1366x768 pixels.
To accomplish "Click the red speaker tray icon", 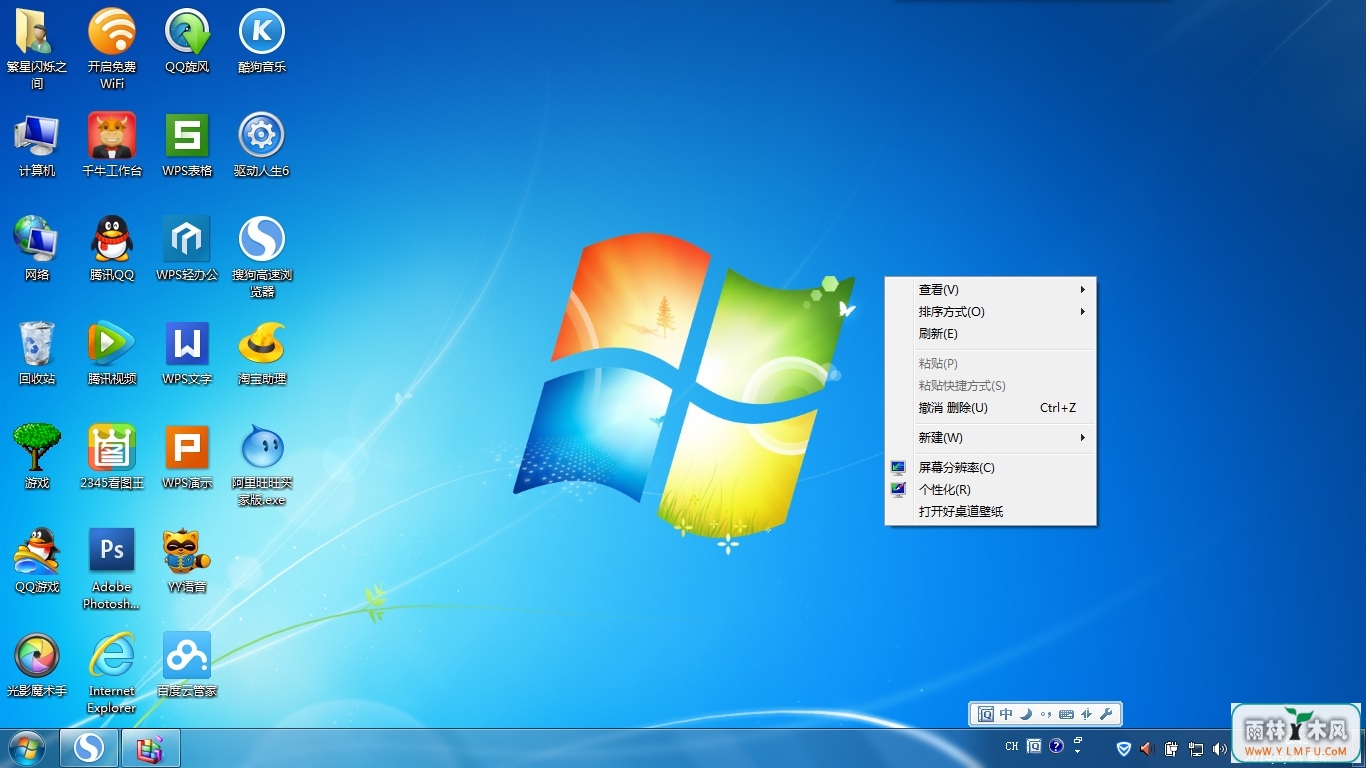I will [x=1147, y=748].
